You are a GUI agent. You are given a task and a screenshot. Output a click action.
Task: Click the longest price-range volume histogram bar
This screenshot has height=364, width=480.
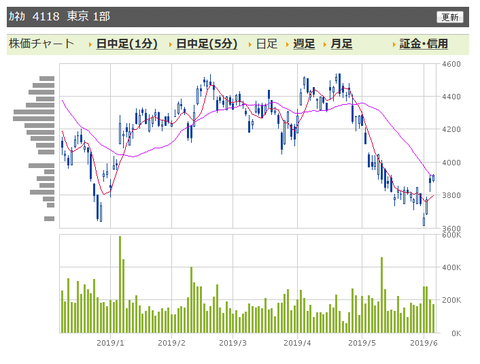tap(34, 118)
